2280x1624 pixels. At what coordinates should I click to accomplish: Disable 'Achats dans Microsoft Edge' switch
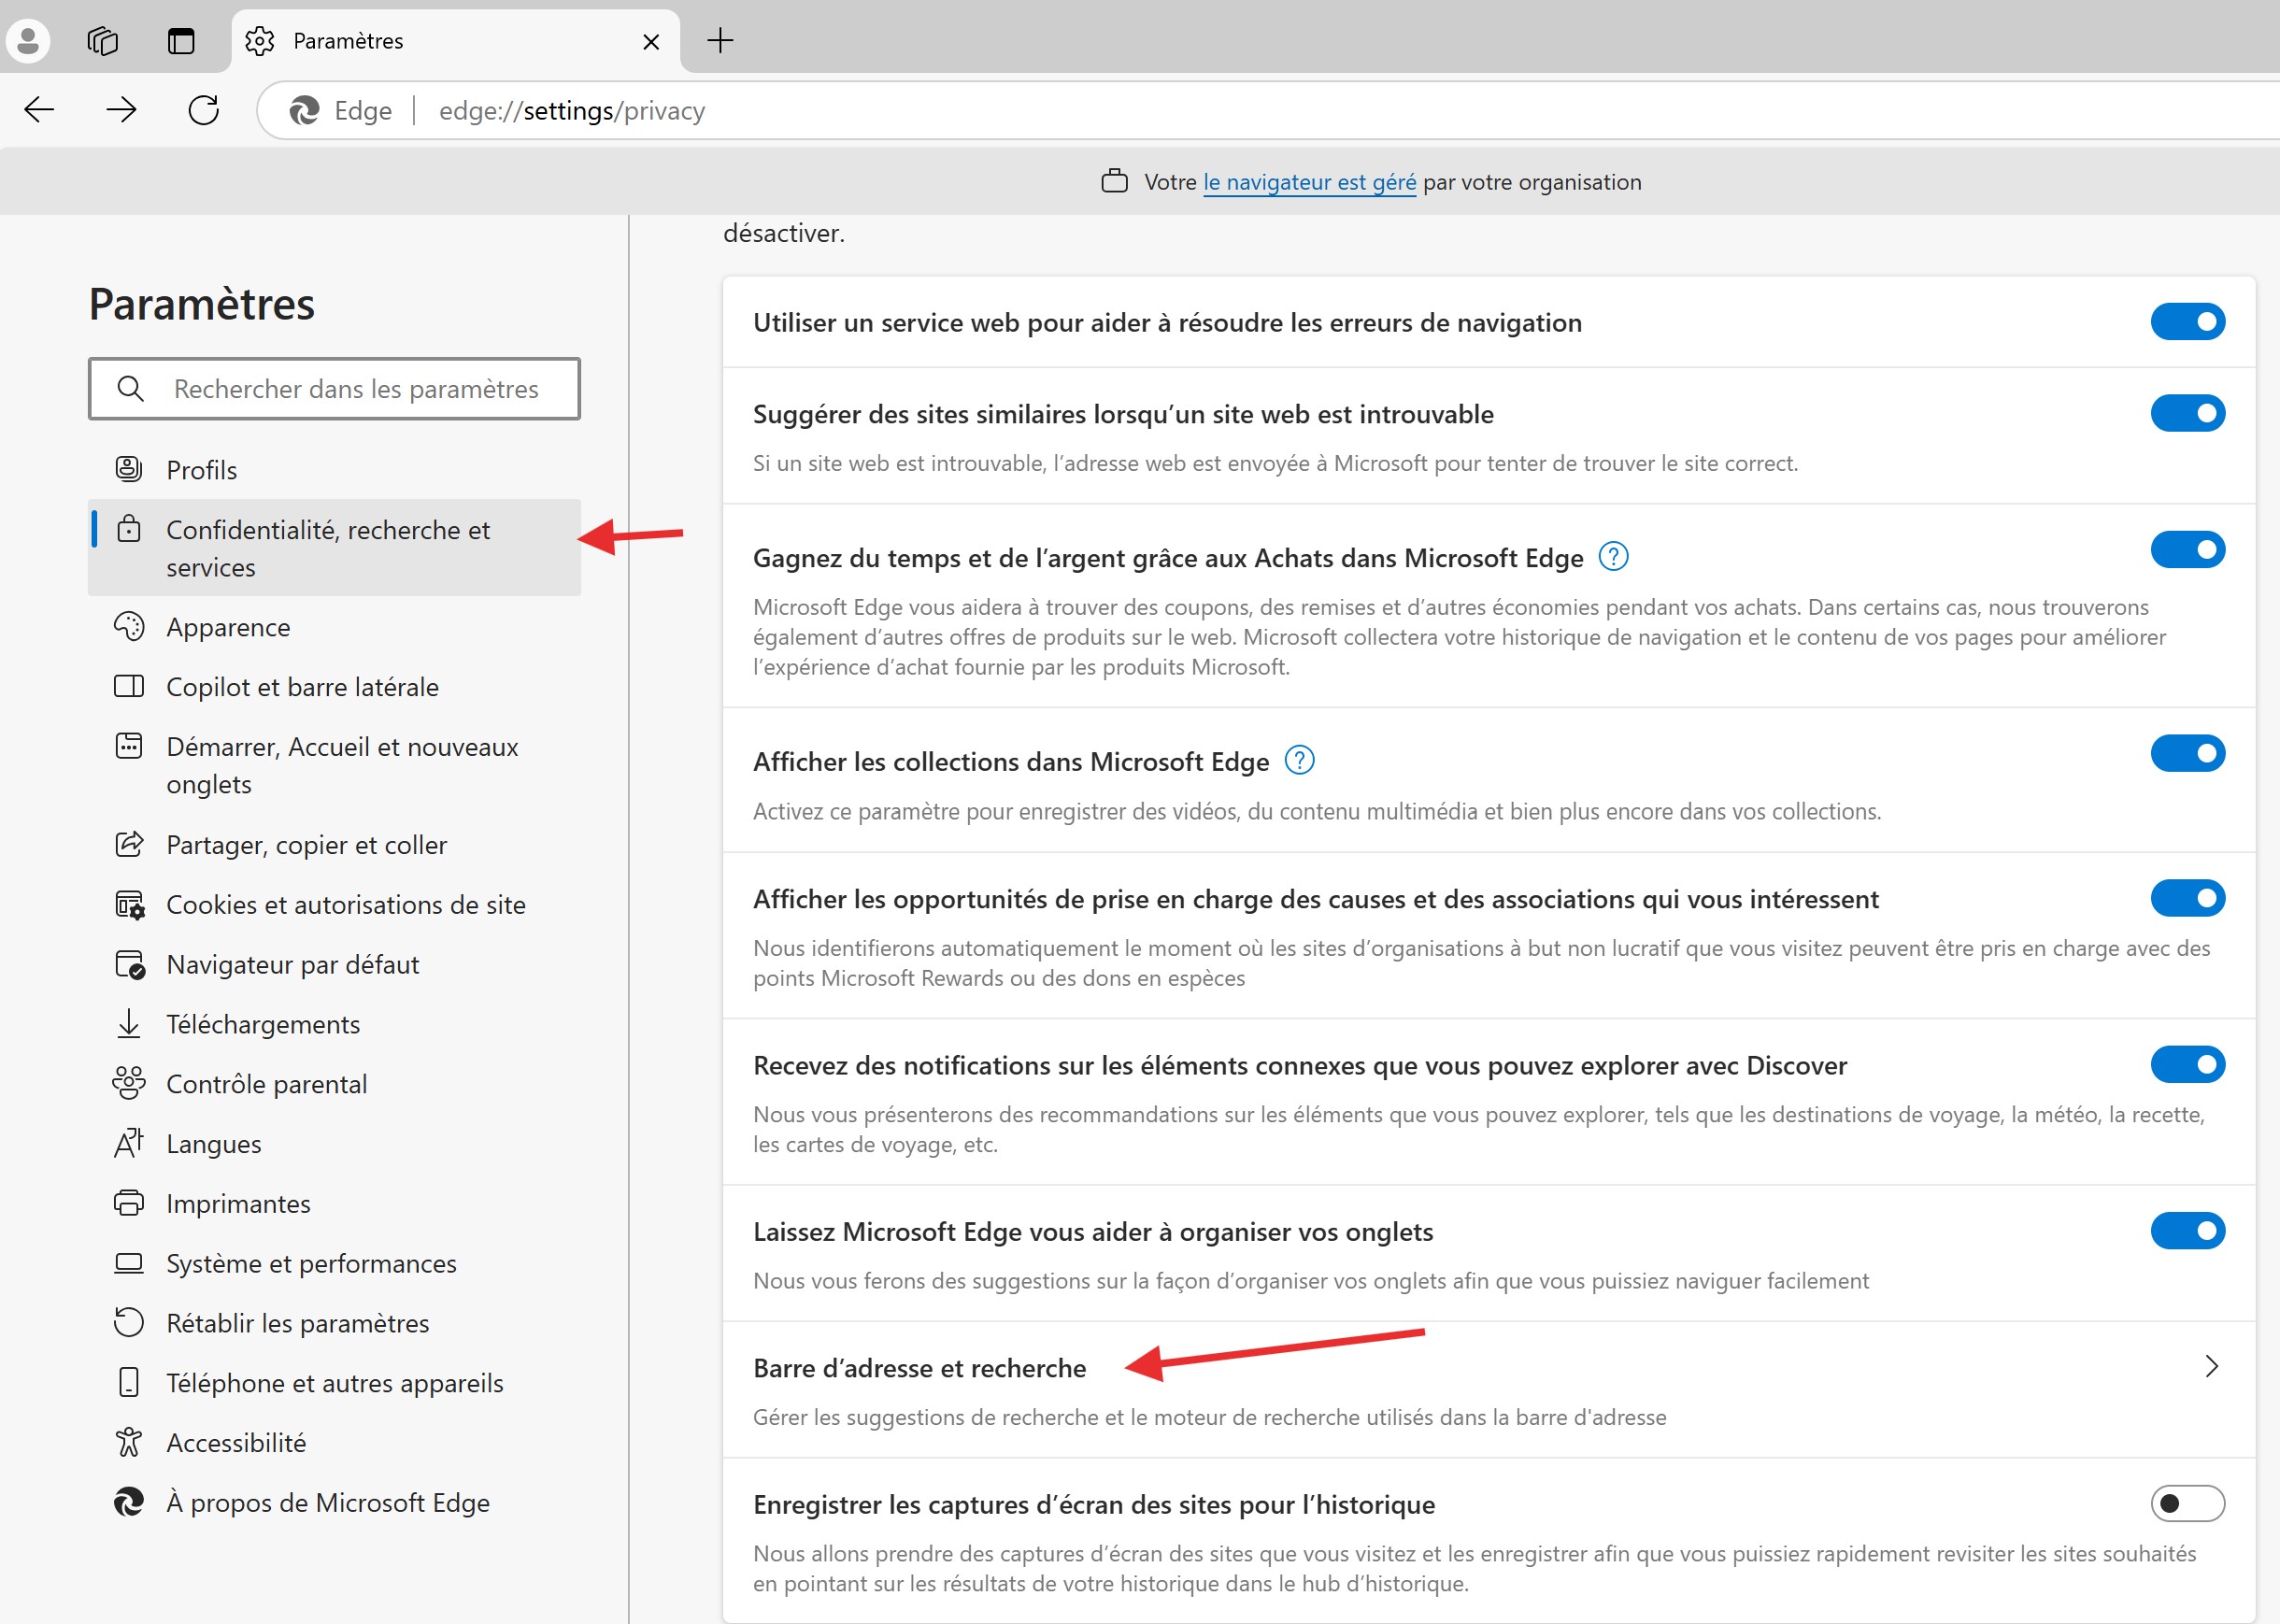(x=2188, y=549)
